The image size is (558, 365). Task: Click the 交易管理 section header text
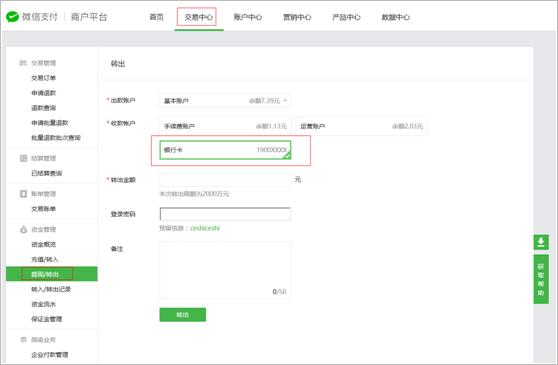(x=43, y=63)
